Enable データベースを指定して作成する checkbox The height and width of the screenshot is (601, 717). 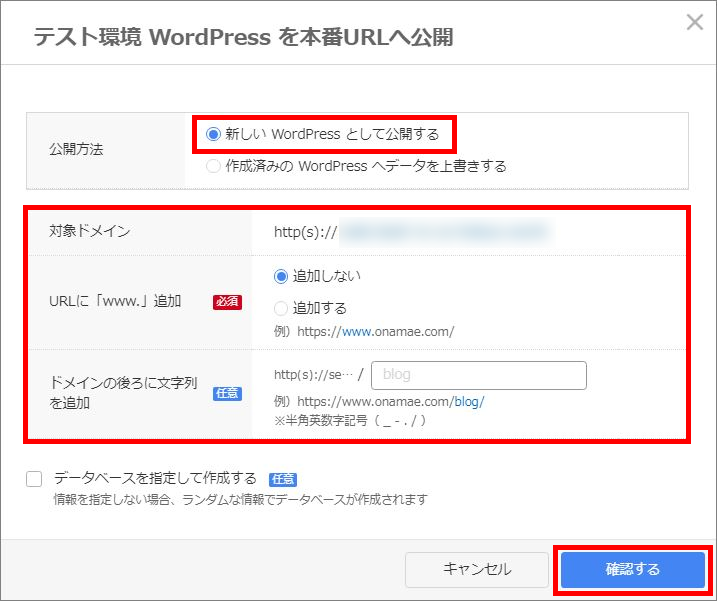tap(34, 479)
